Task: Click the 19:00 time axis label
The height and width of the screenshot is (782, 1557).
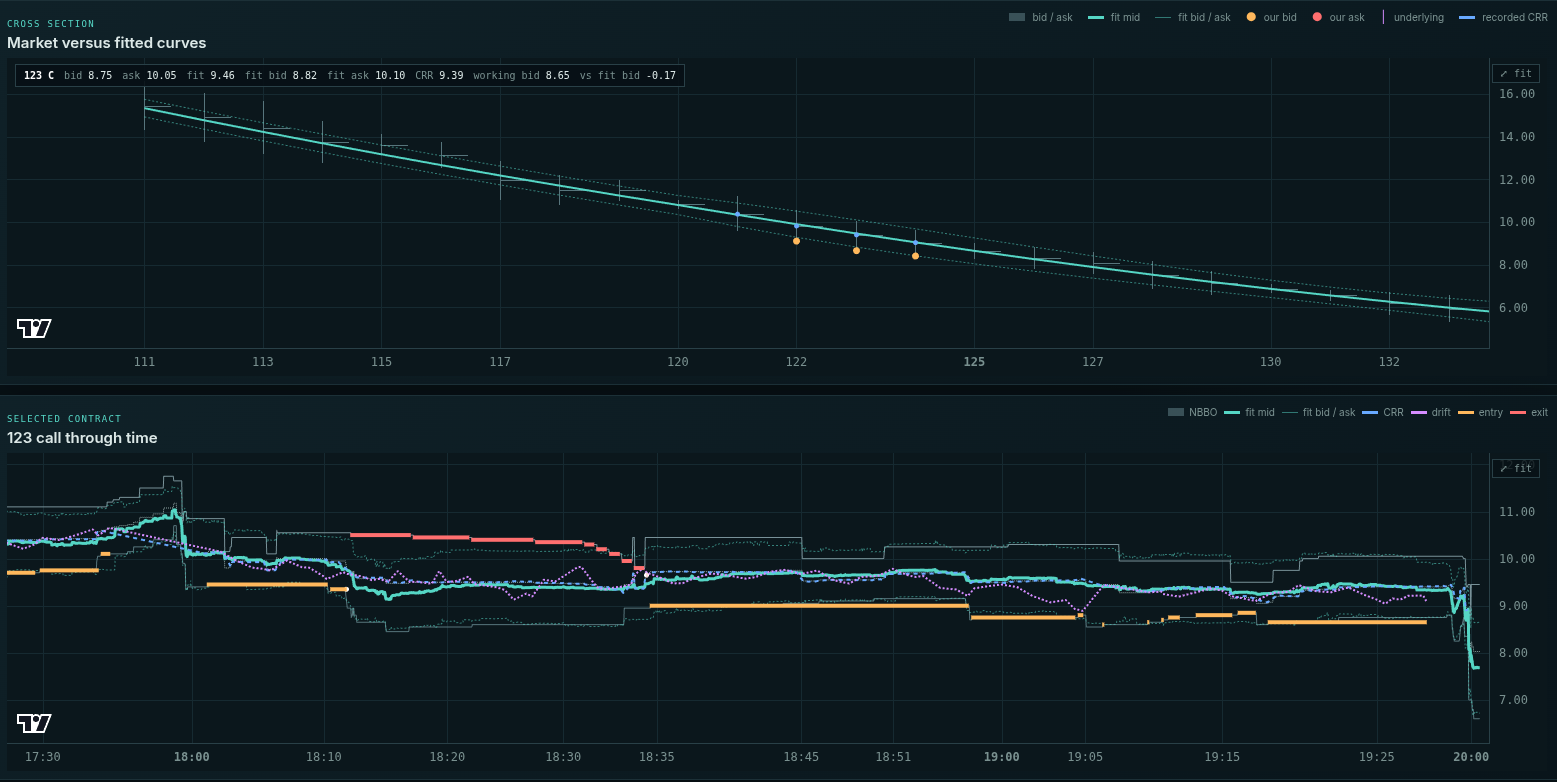Action: [1001, 757]
